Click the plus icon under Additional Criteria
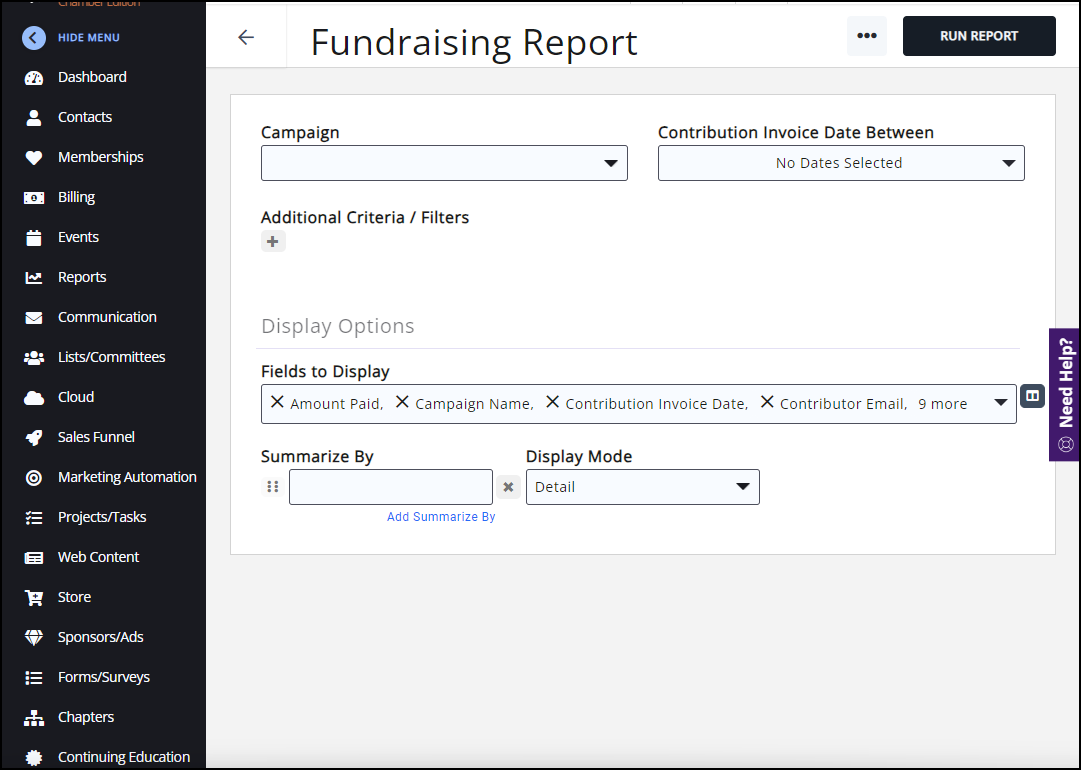 pos(273,241)
